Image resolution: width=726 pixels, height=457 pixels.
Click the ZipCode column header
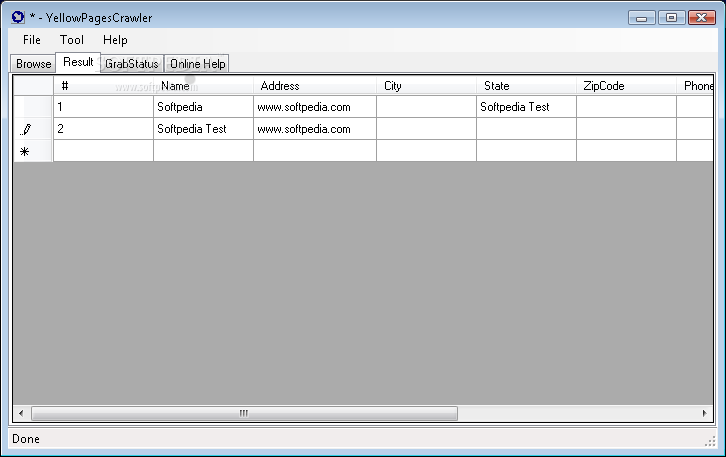(626, 86)
